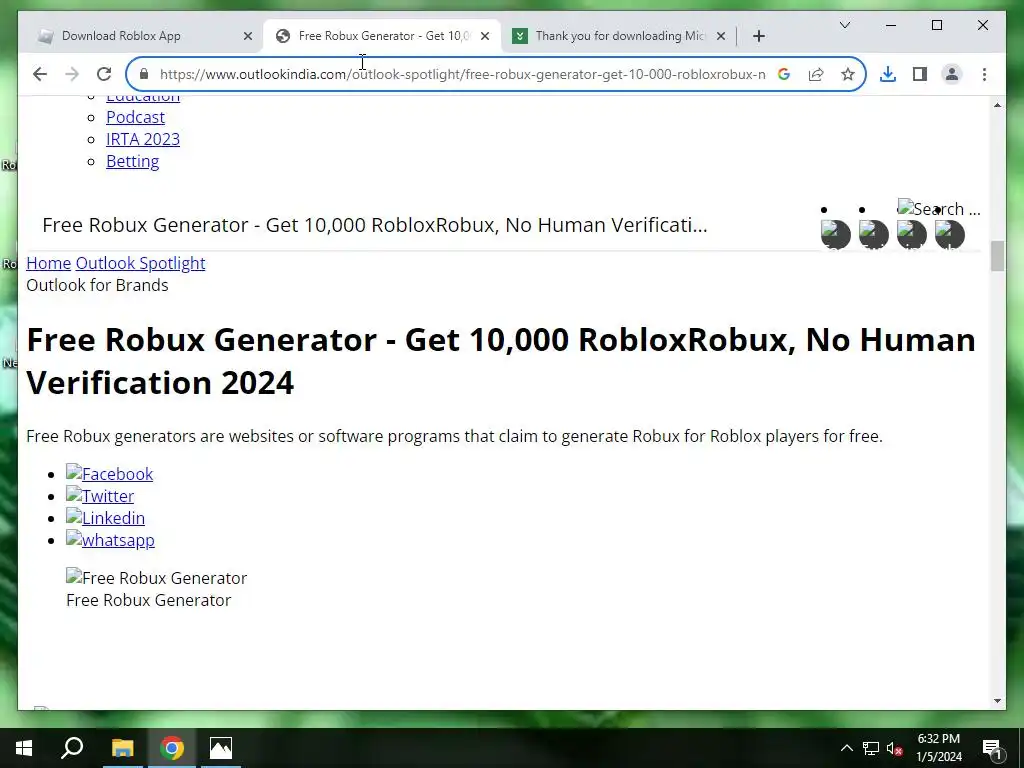Click the scrollbar down arrow
Image resolution: width=1024 pixels, height=768 pixels.
pos(997,701)
